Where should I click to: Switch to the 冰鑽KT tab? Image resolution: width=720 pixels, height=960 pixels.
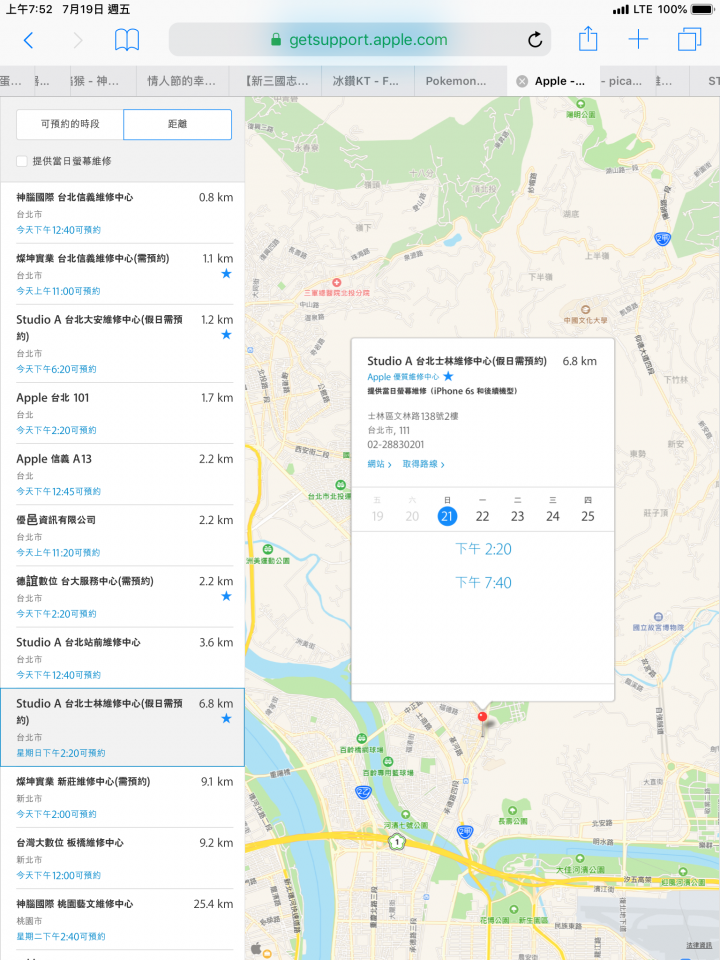coord(368,81)
